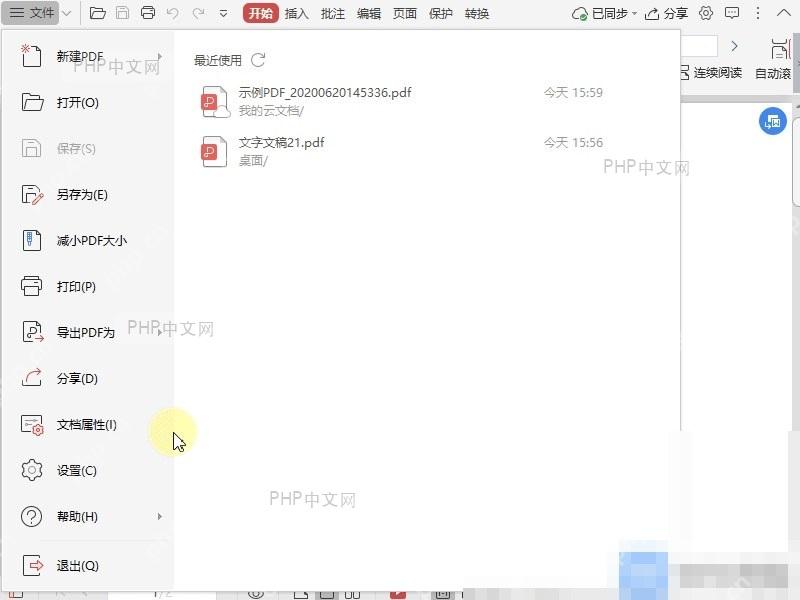Select 退出(Q) to exit

(x=88, y=566)
